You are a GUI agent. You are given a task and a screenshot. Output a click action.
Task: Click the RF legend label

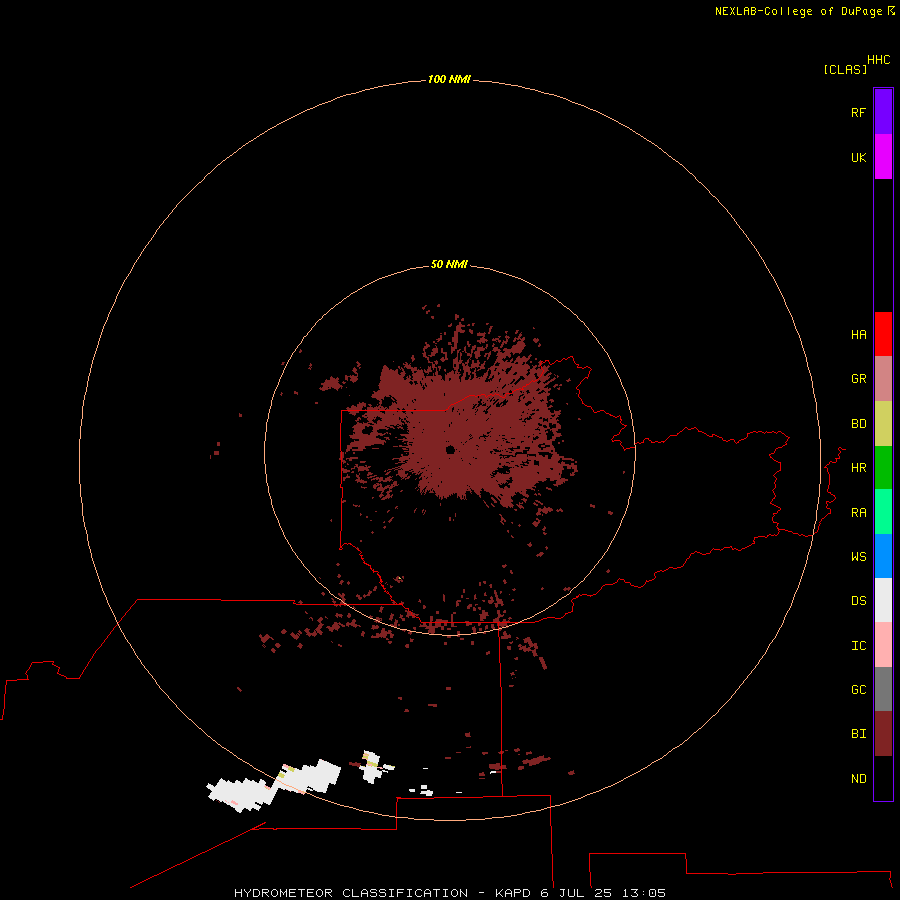coord(858,112)
